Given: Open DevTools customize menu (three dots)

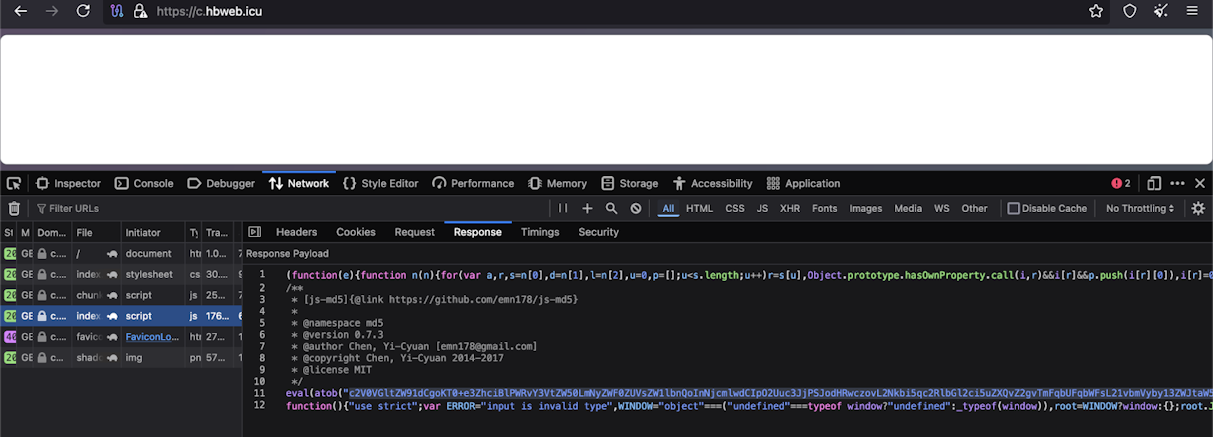Looking at the screenshot, I should 1177,184.
